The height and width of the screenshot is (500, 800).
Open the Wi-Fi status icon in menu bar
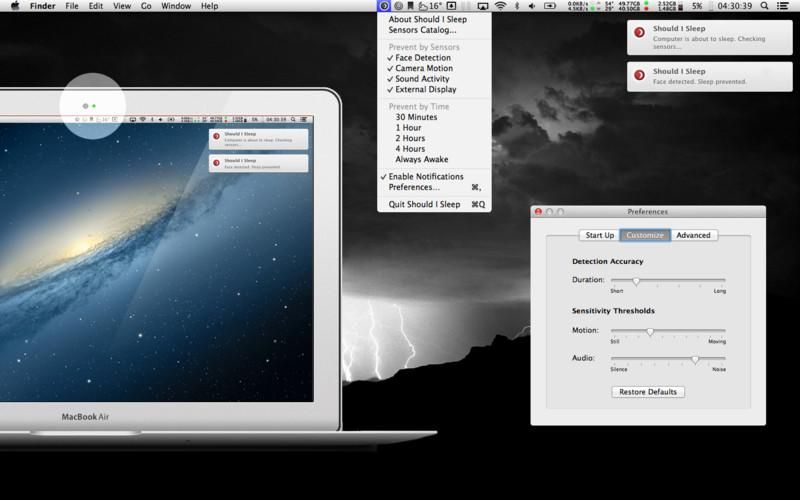(499, 6)
